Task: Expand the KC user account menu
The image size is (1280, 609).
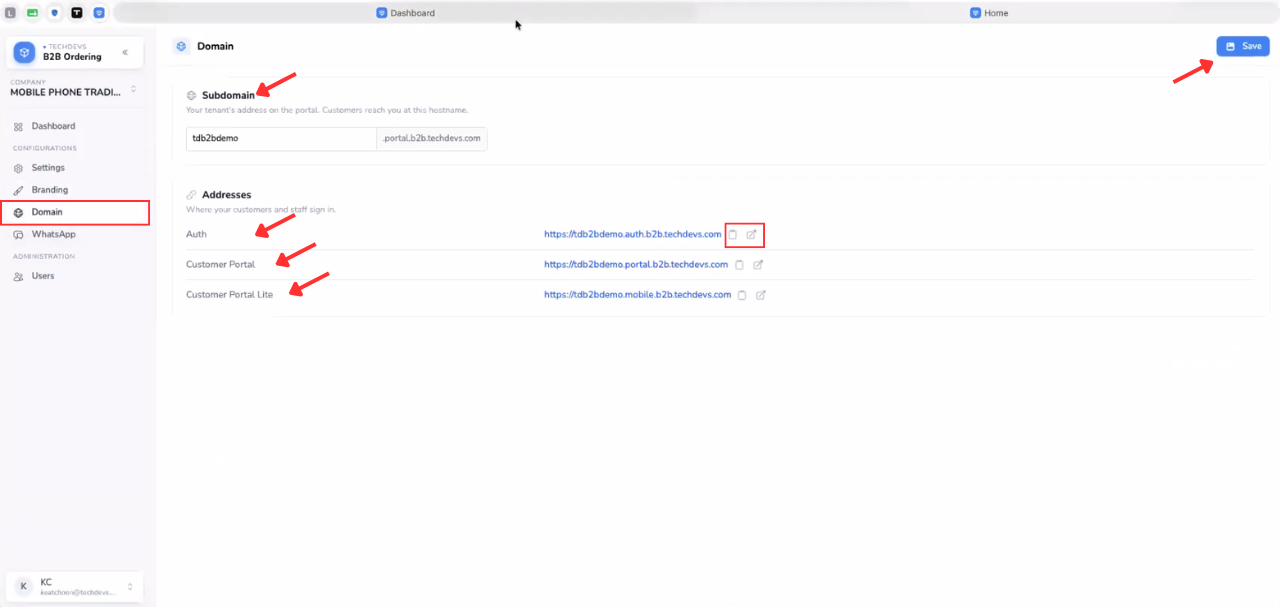Action: (129, 587)
